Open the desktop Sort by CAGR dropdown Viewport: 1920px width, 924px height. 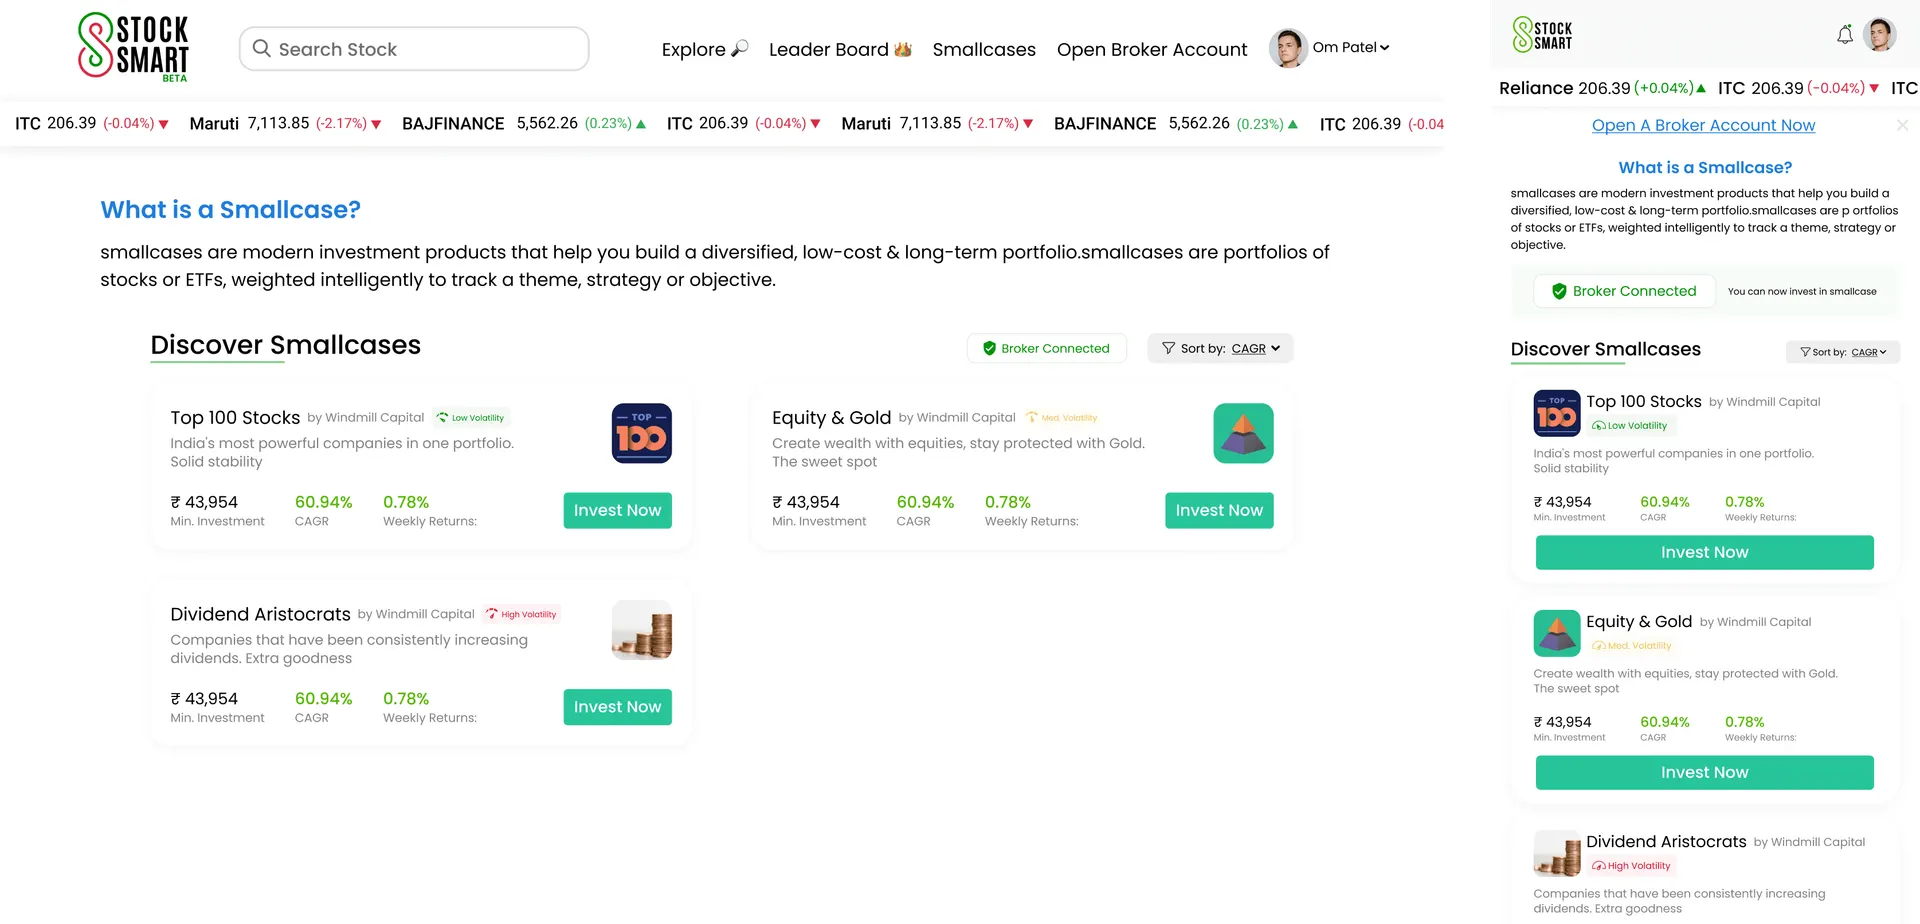tap(1220, 348)
